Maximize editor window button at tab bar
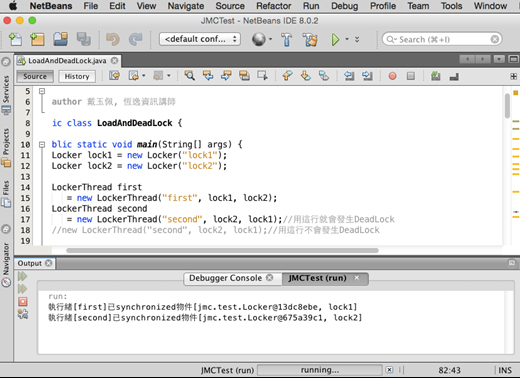Viewport: 520px width, 378px height. click(x=513, y=59)
